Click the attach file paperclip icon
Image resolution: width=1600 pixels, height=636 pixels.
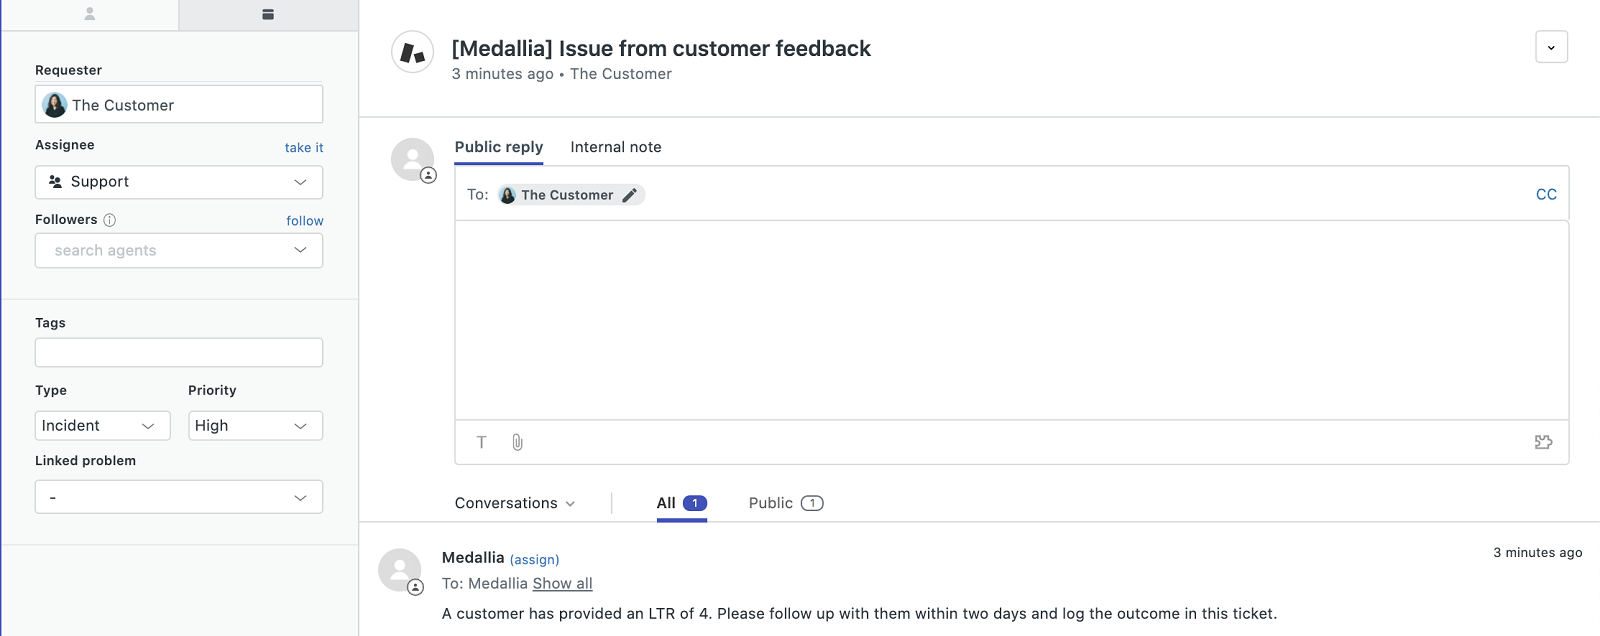517,442
